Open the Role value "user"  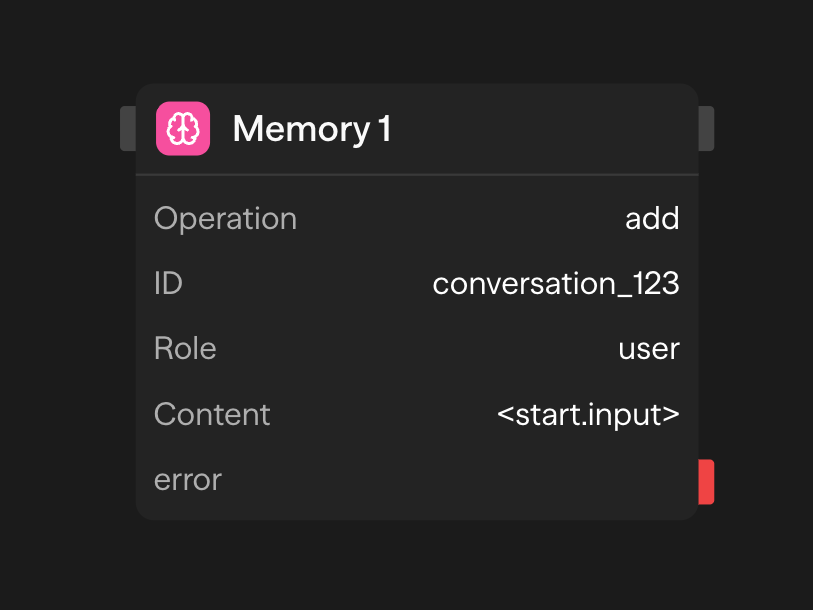[649, 349]
